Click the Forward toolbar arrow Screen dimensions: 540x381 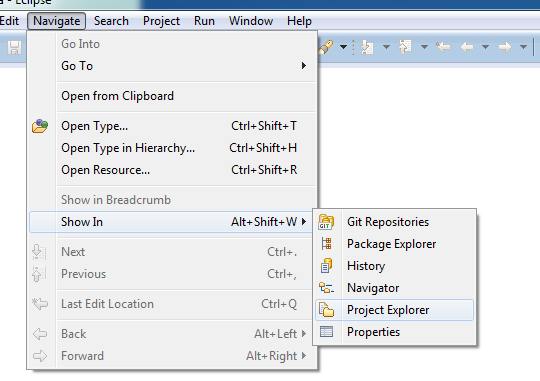pyautogui.click(x=505, y=47)
